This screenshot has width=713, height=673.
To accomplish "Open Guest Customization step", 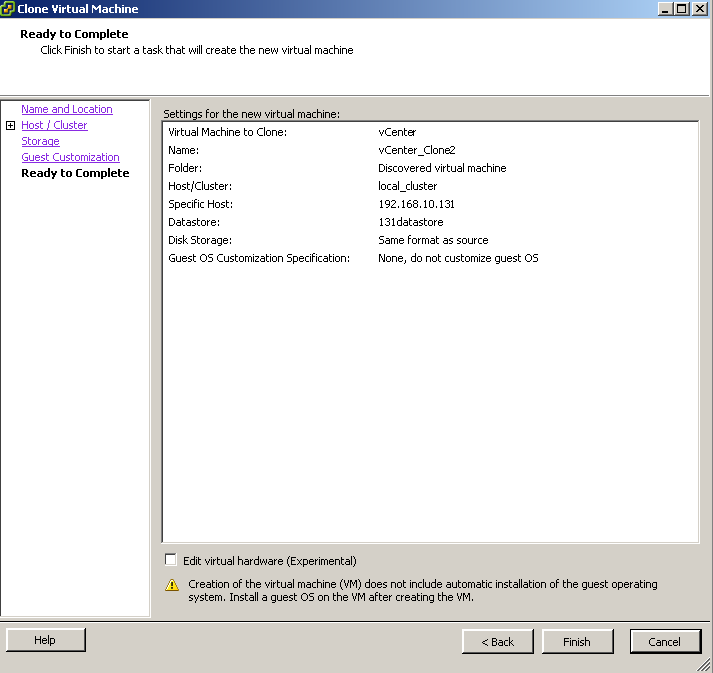I will [x=70, y=157].
